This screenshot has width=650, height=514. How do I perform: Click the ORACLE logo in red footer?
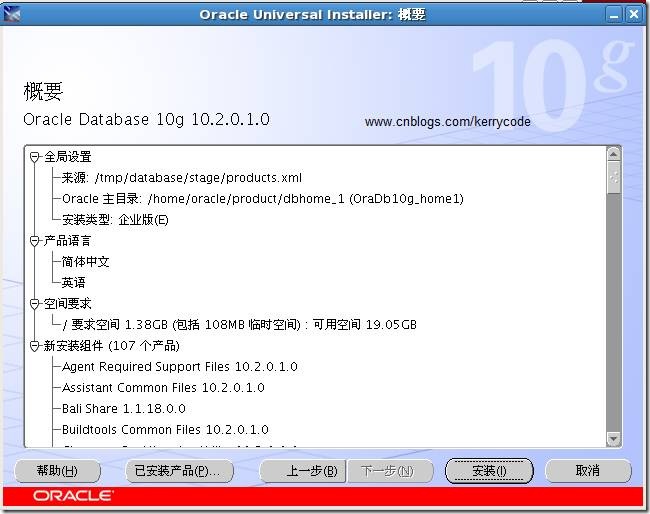[73, 496]
